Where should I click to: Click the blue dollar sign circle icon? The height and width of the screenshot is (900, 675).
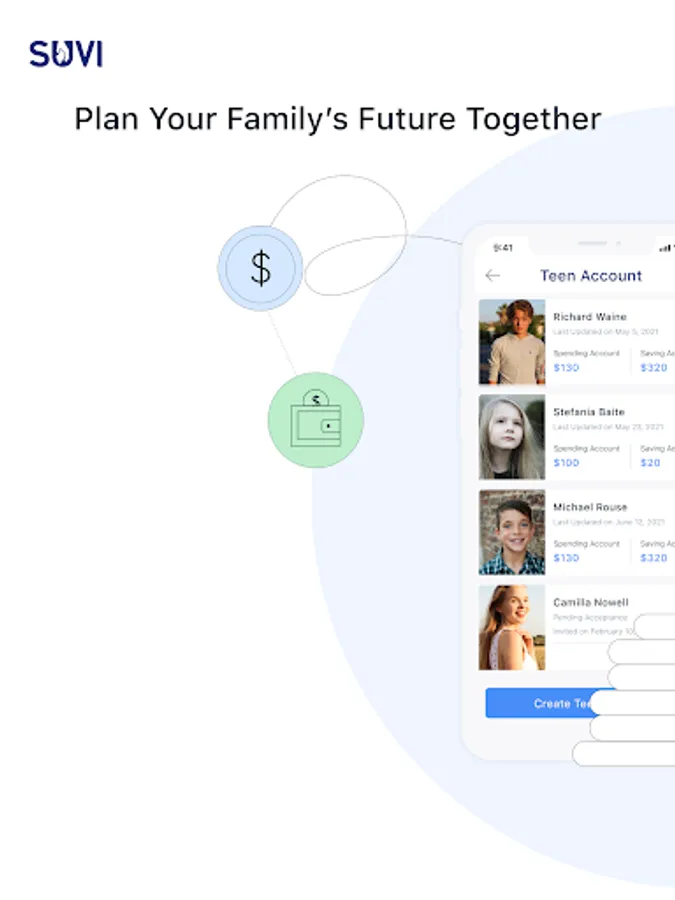260,268
